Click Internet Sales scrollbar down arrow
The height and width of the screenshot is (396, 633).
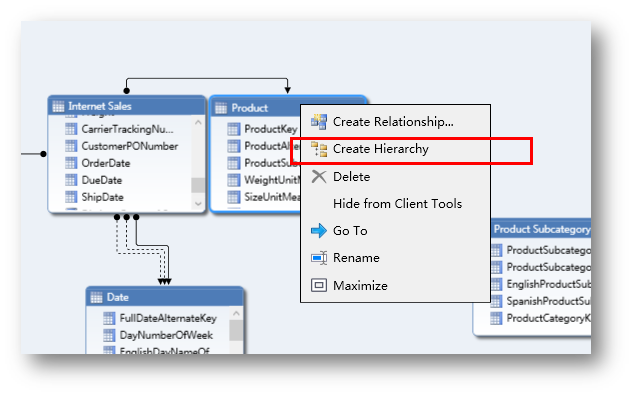point(198,203)
